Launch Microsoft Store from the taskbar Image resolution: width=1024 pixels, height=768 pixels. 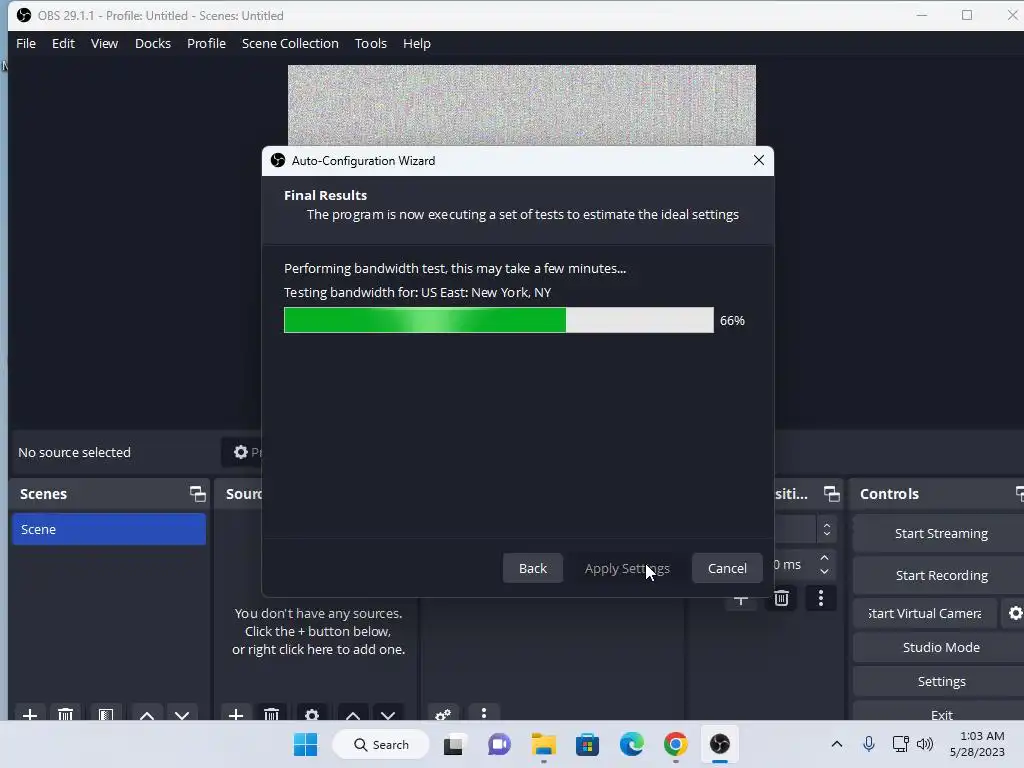[x=587, y=744]
